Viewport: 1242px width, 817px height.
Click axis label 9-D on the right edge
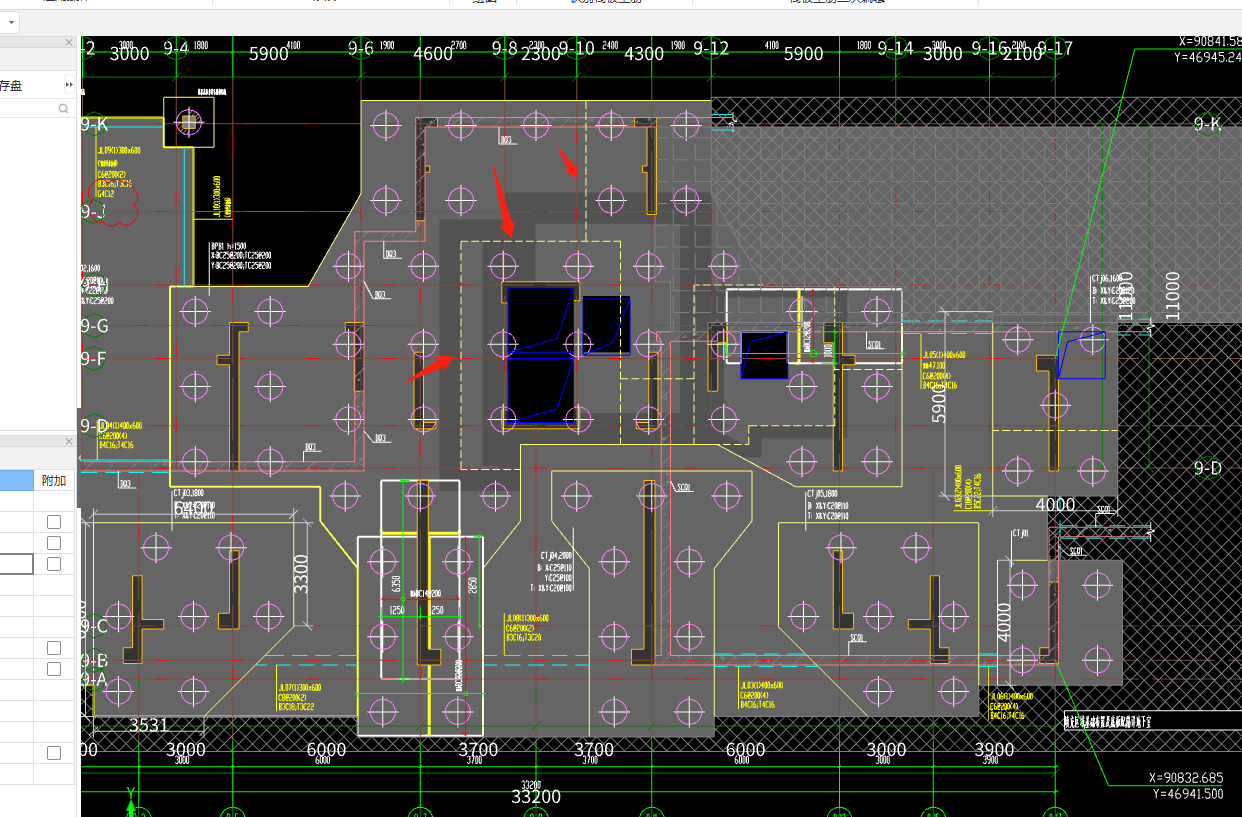pos(1208,468)
